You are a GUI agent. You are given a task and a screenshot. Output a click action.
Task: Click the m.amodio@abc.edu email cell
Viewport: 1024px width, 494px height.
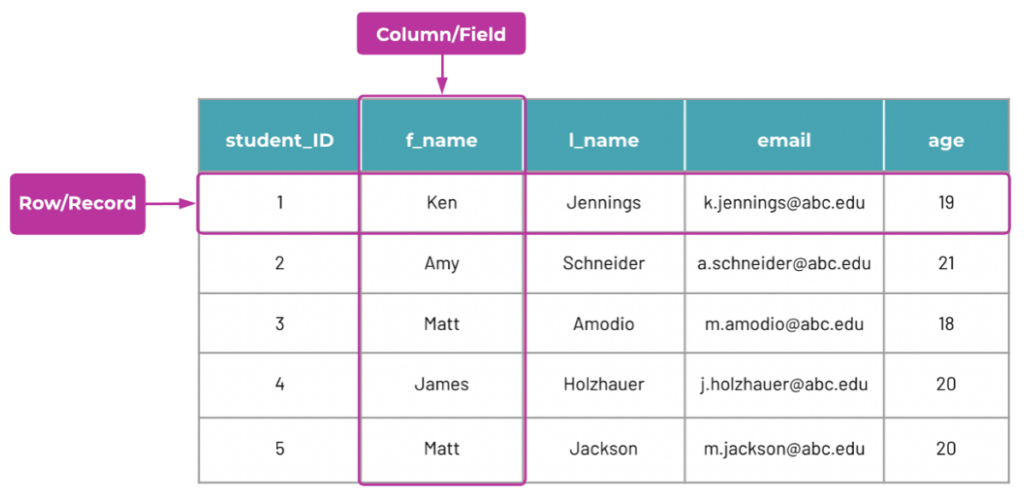tap(784, 324)
